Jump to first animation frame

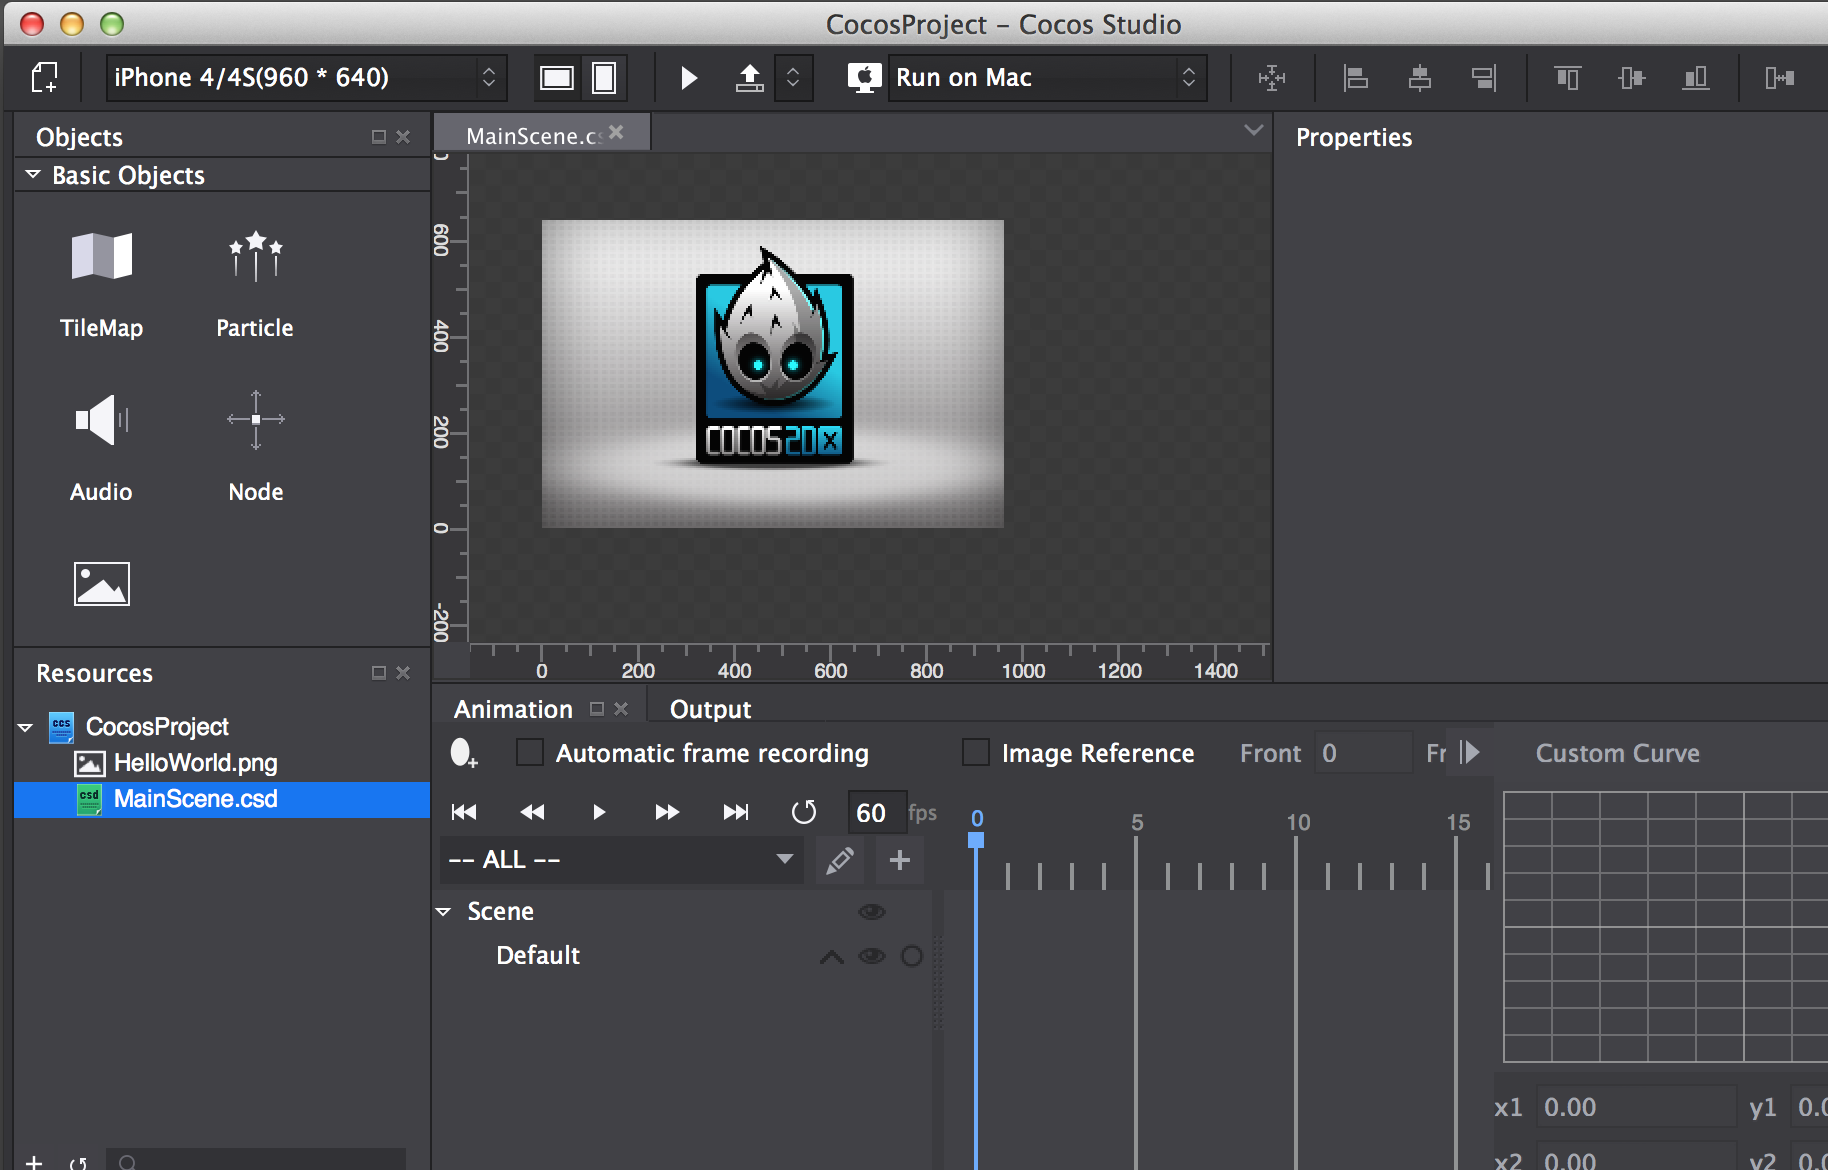click(464, 812)
